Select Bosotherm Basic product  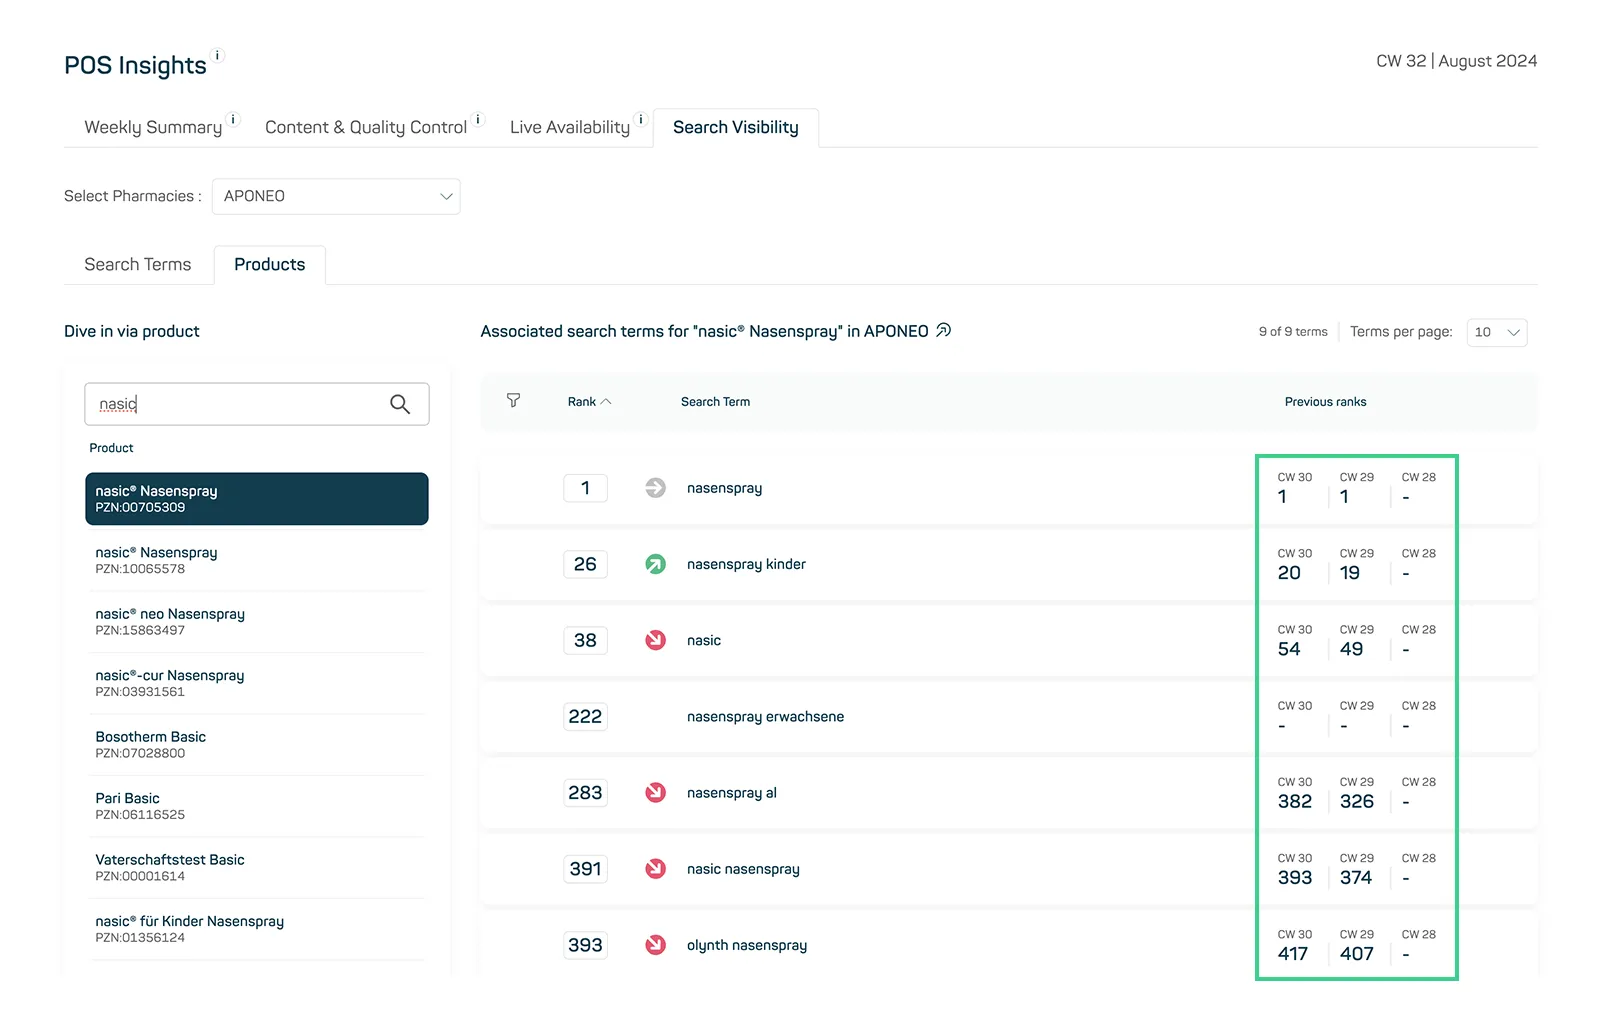257,745
